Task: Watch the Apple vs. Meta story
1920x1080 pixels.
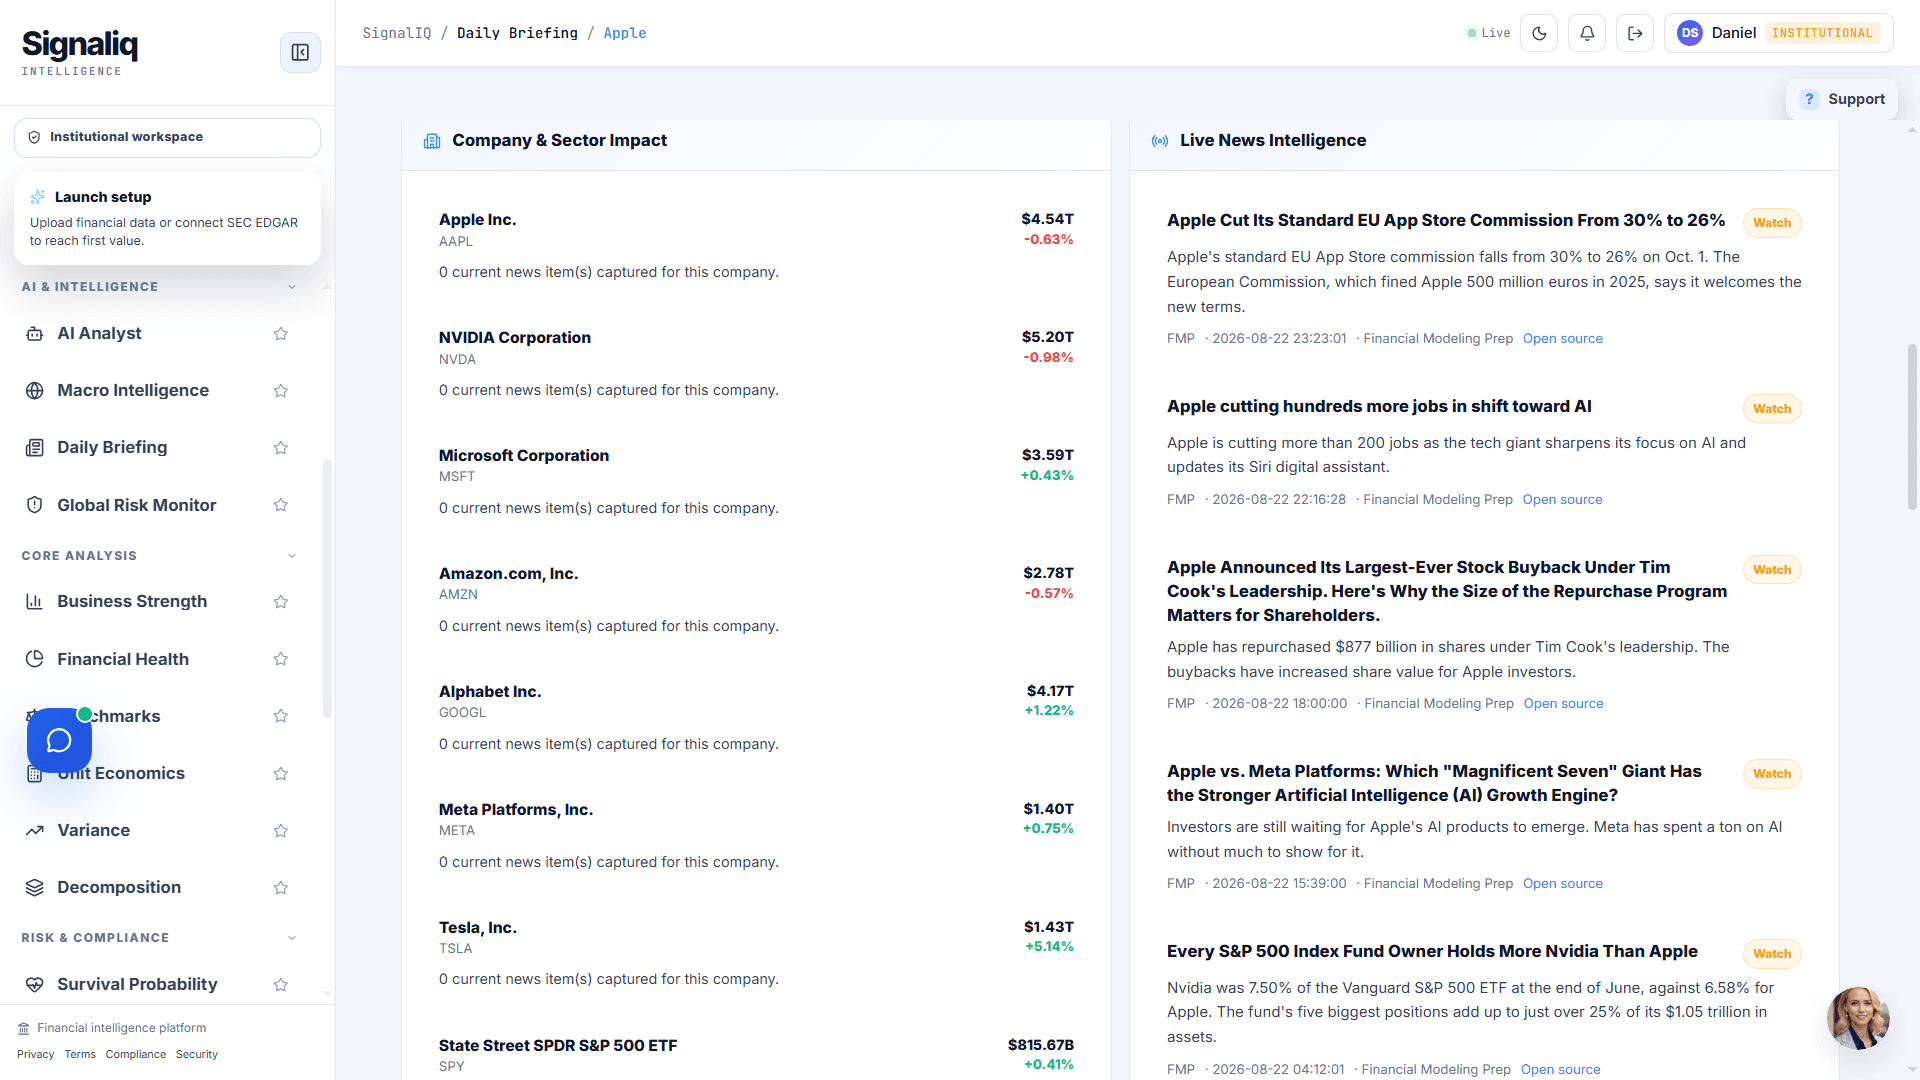Action: tap(1772, 774)
